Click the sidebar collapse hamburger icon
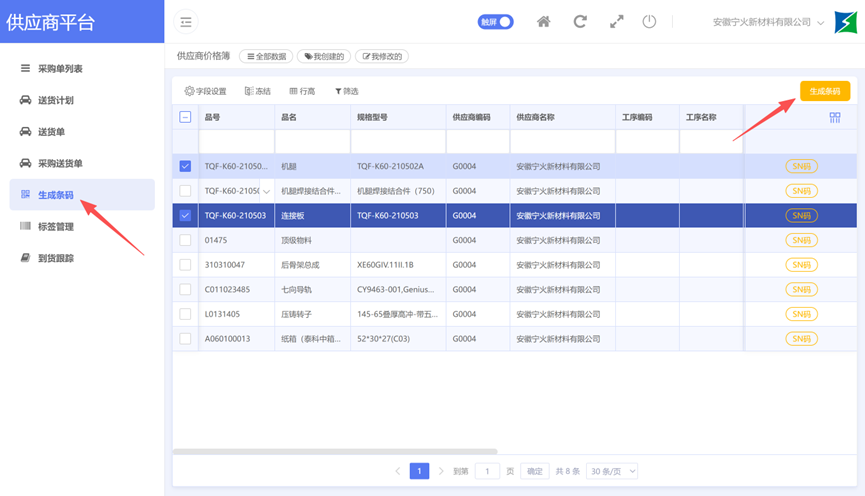The height and width of the screenshot is (496, 865). (x=186, y=22)
